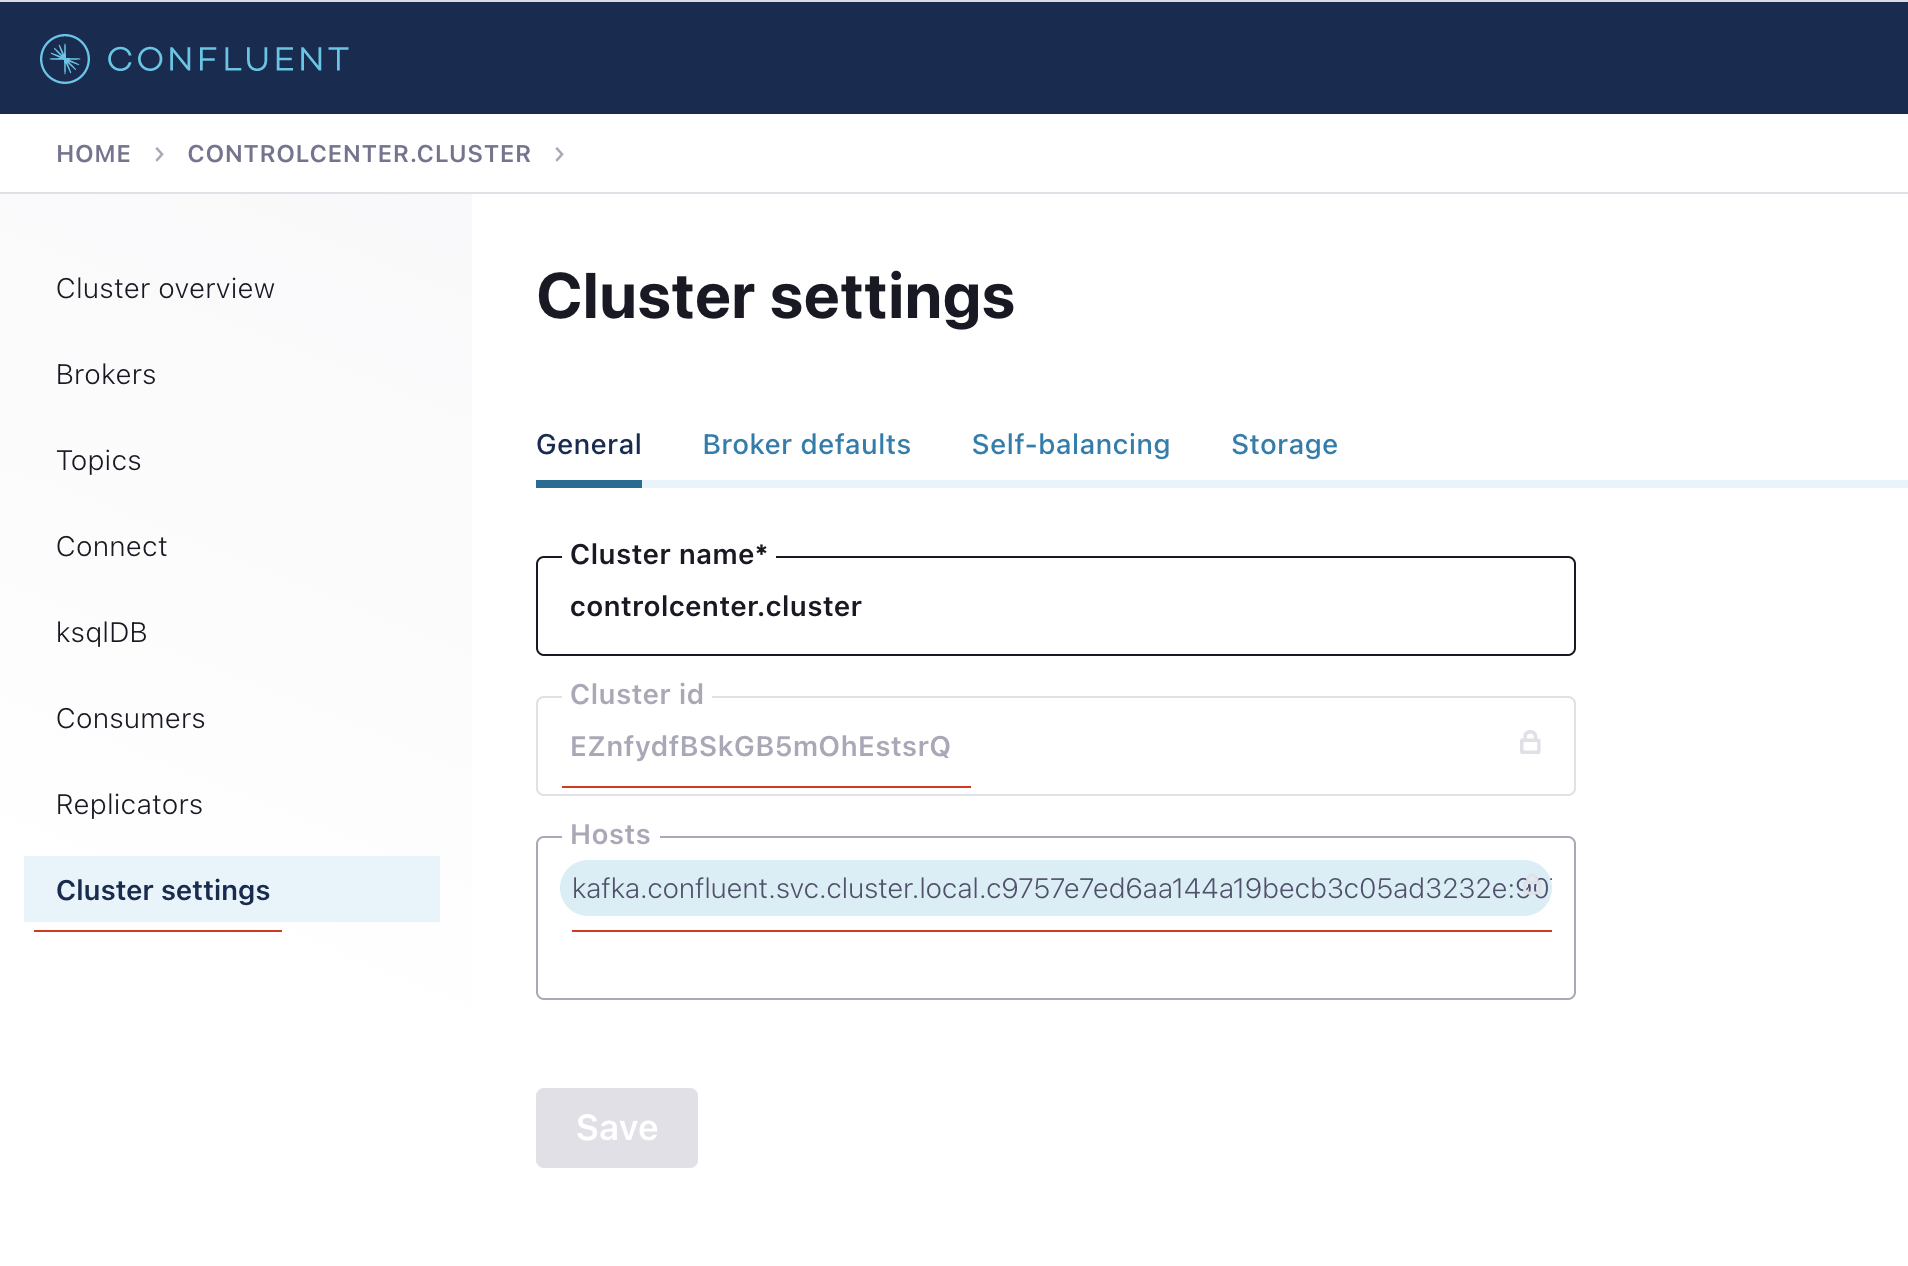Click the chevron after CONTROLCENTER.CLUSTER breadcrumb
The height and width of the screenshot is (1266, 1908).
pyautogui.click(x=560, y=154)
